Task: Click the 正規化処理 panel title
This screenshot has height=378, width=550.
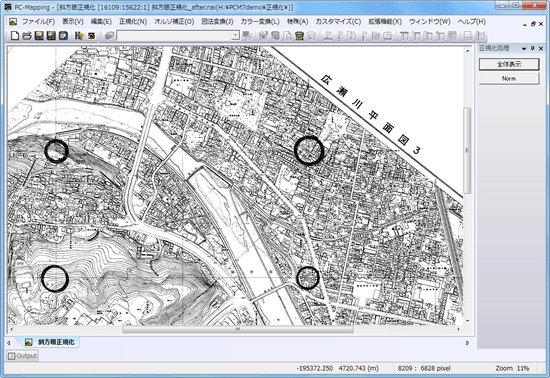Action: [494, 48]
